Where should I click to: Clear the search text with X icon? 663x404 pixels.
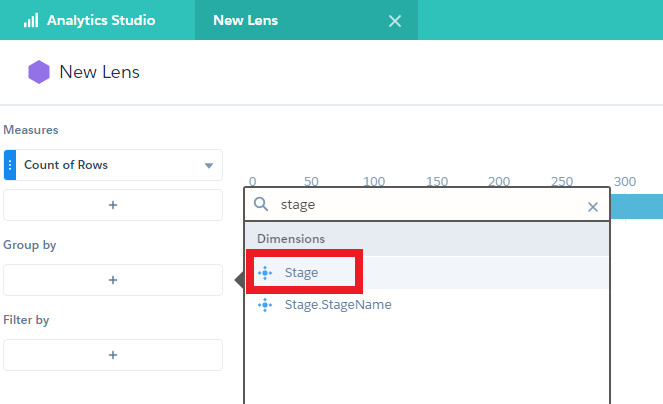pyautogui.click(x=593, y=206)
